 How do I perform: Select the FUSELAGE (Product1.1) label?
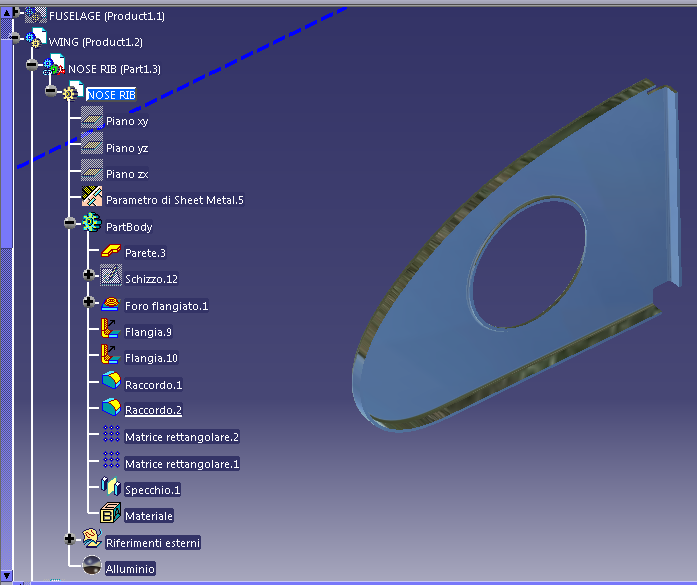[107, 16]
